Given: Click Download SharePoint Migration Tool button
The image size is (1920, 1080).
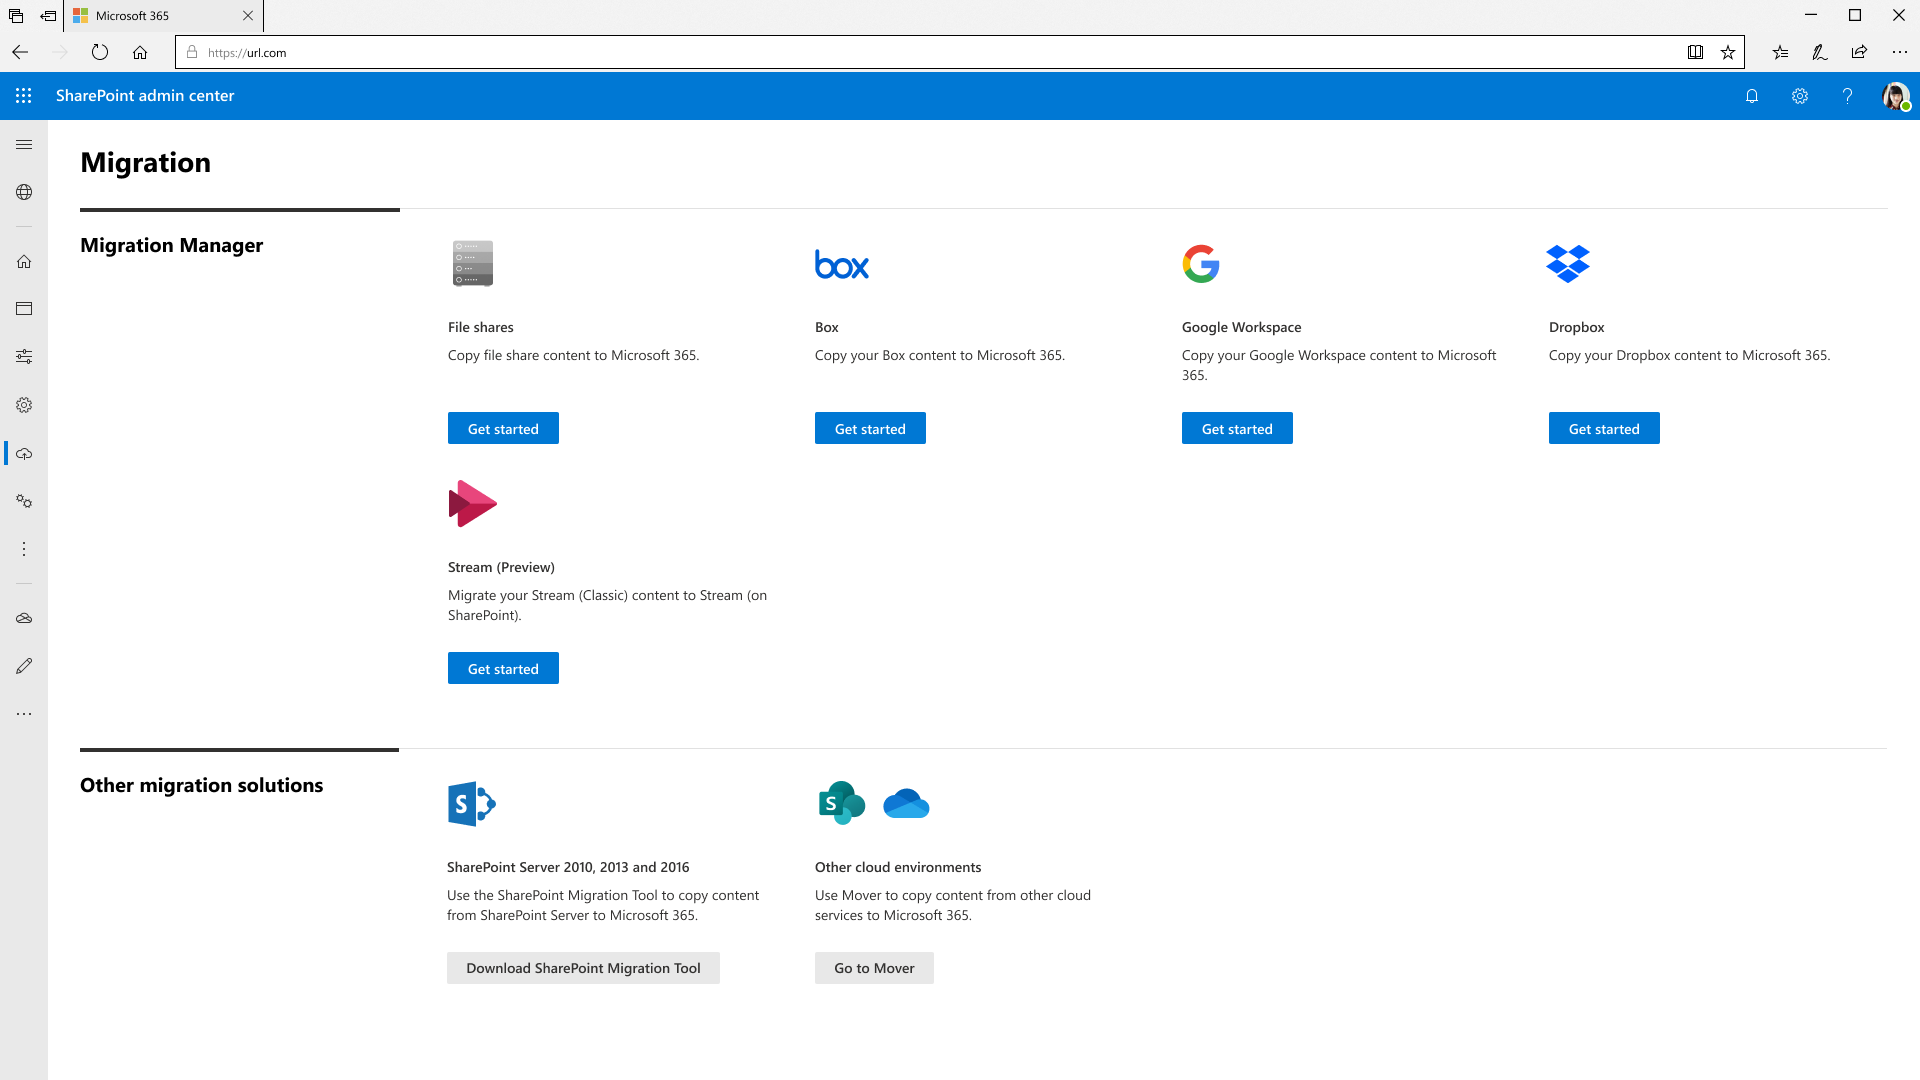Looking at the screenshot, I should (x=583, y=968).
